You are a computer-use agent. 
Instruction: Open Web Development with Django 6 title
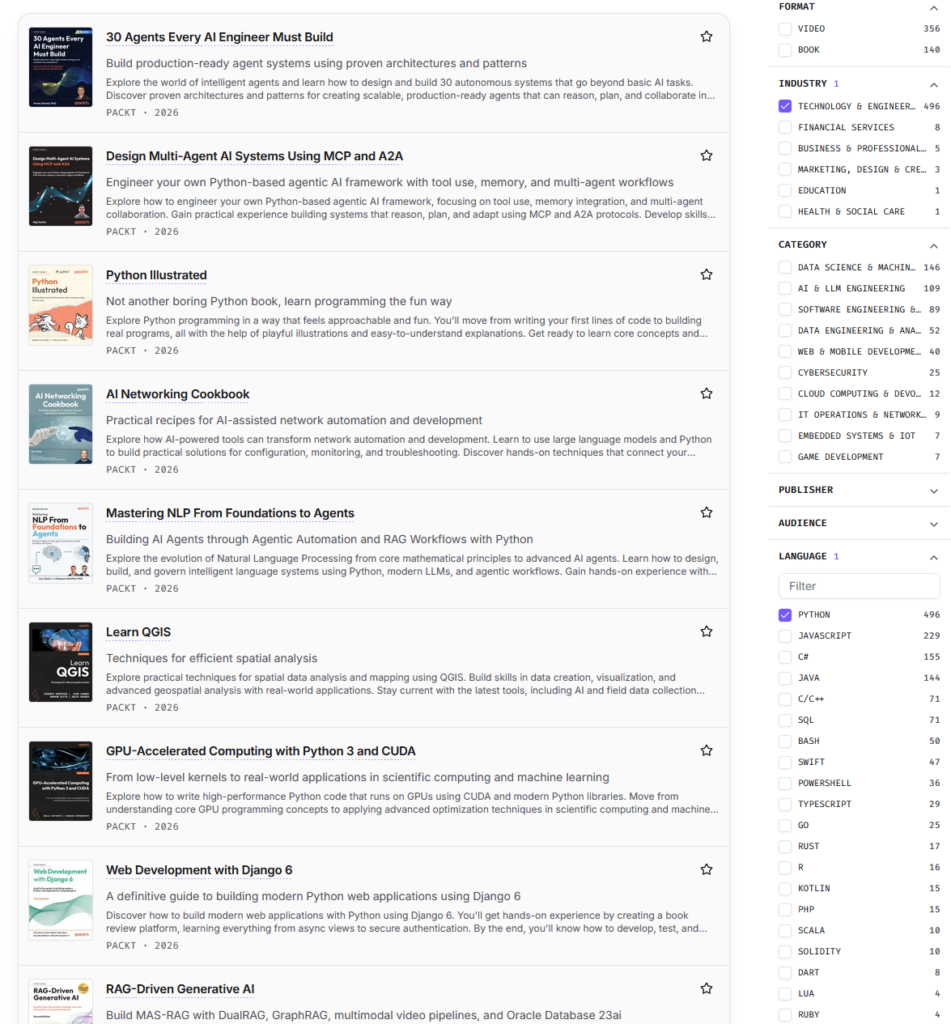199,870
